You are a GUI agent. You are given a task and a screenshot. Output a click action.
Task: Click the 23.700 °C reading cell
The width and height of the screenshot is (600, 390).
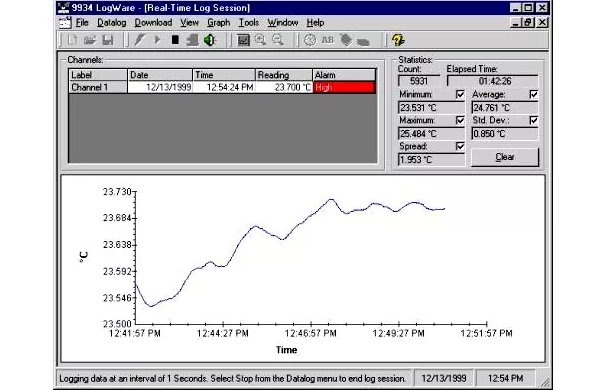point(284,87)
